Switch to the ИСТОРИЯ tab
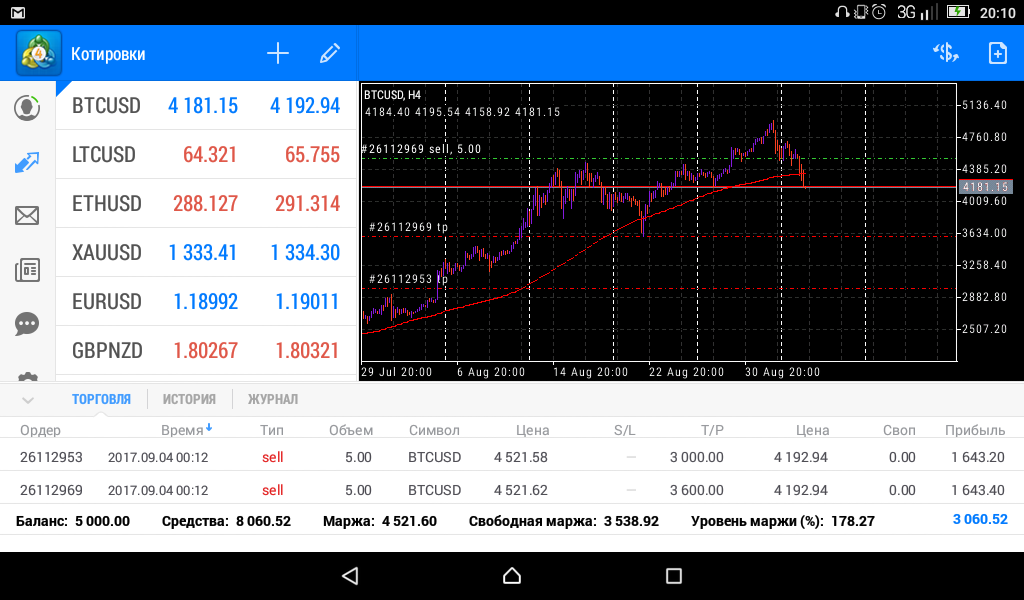 click(x=189, y=399)
